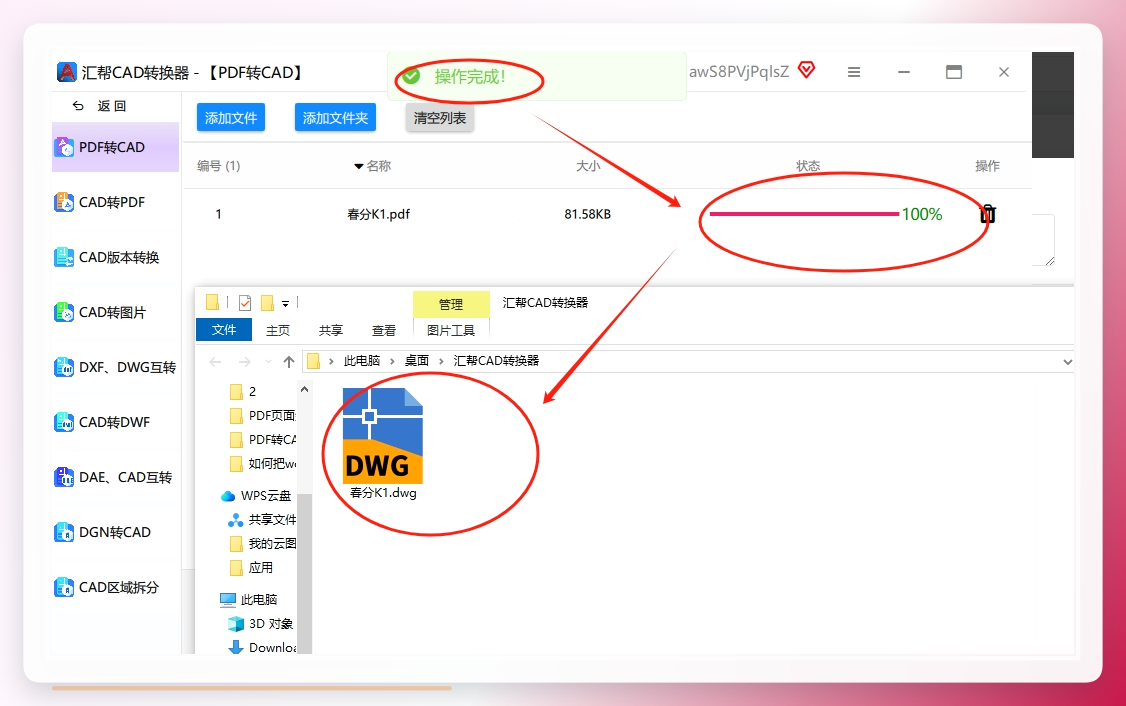The width and height of the screenshot is (1126, 706).
Task: Expand the Explorer address bar history dropdown
Action: (1067, 362)
